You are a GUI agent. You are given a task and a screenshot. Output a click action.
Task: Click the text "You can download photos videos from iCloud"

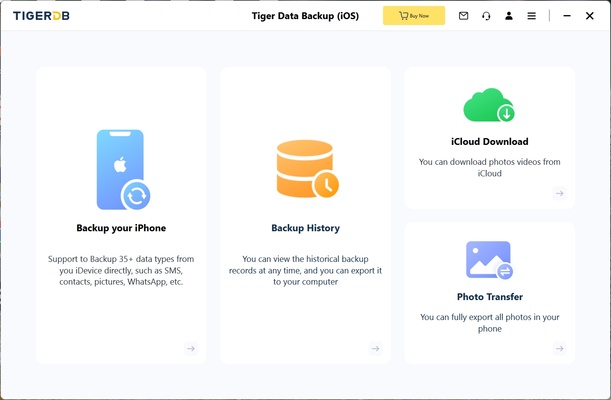pyautogui.click(x=489, y=167)
